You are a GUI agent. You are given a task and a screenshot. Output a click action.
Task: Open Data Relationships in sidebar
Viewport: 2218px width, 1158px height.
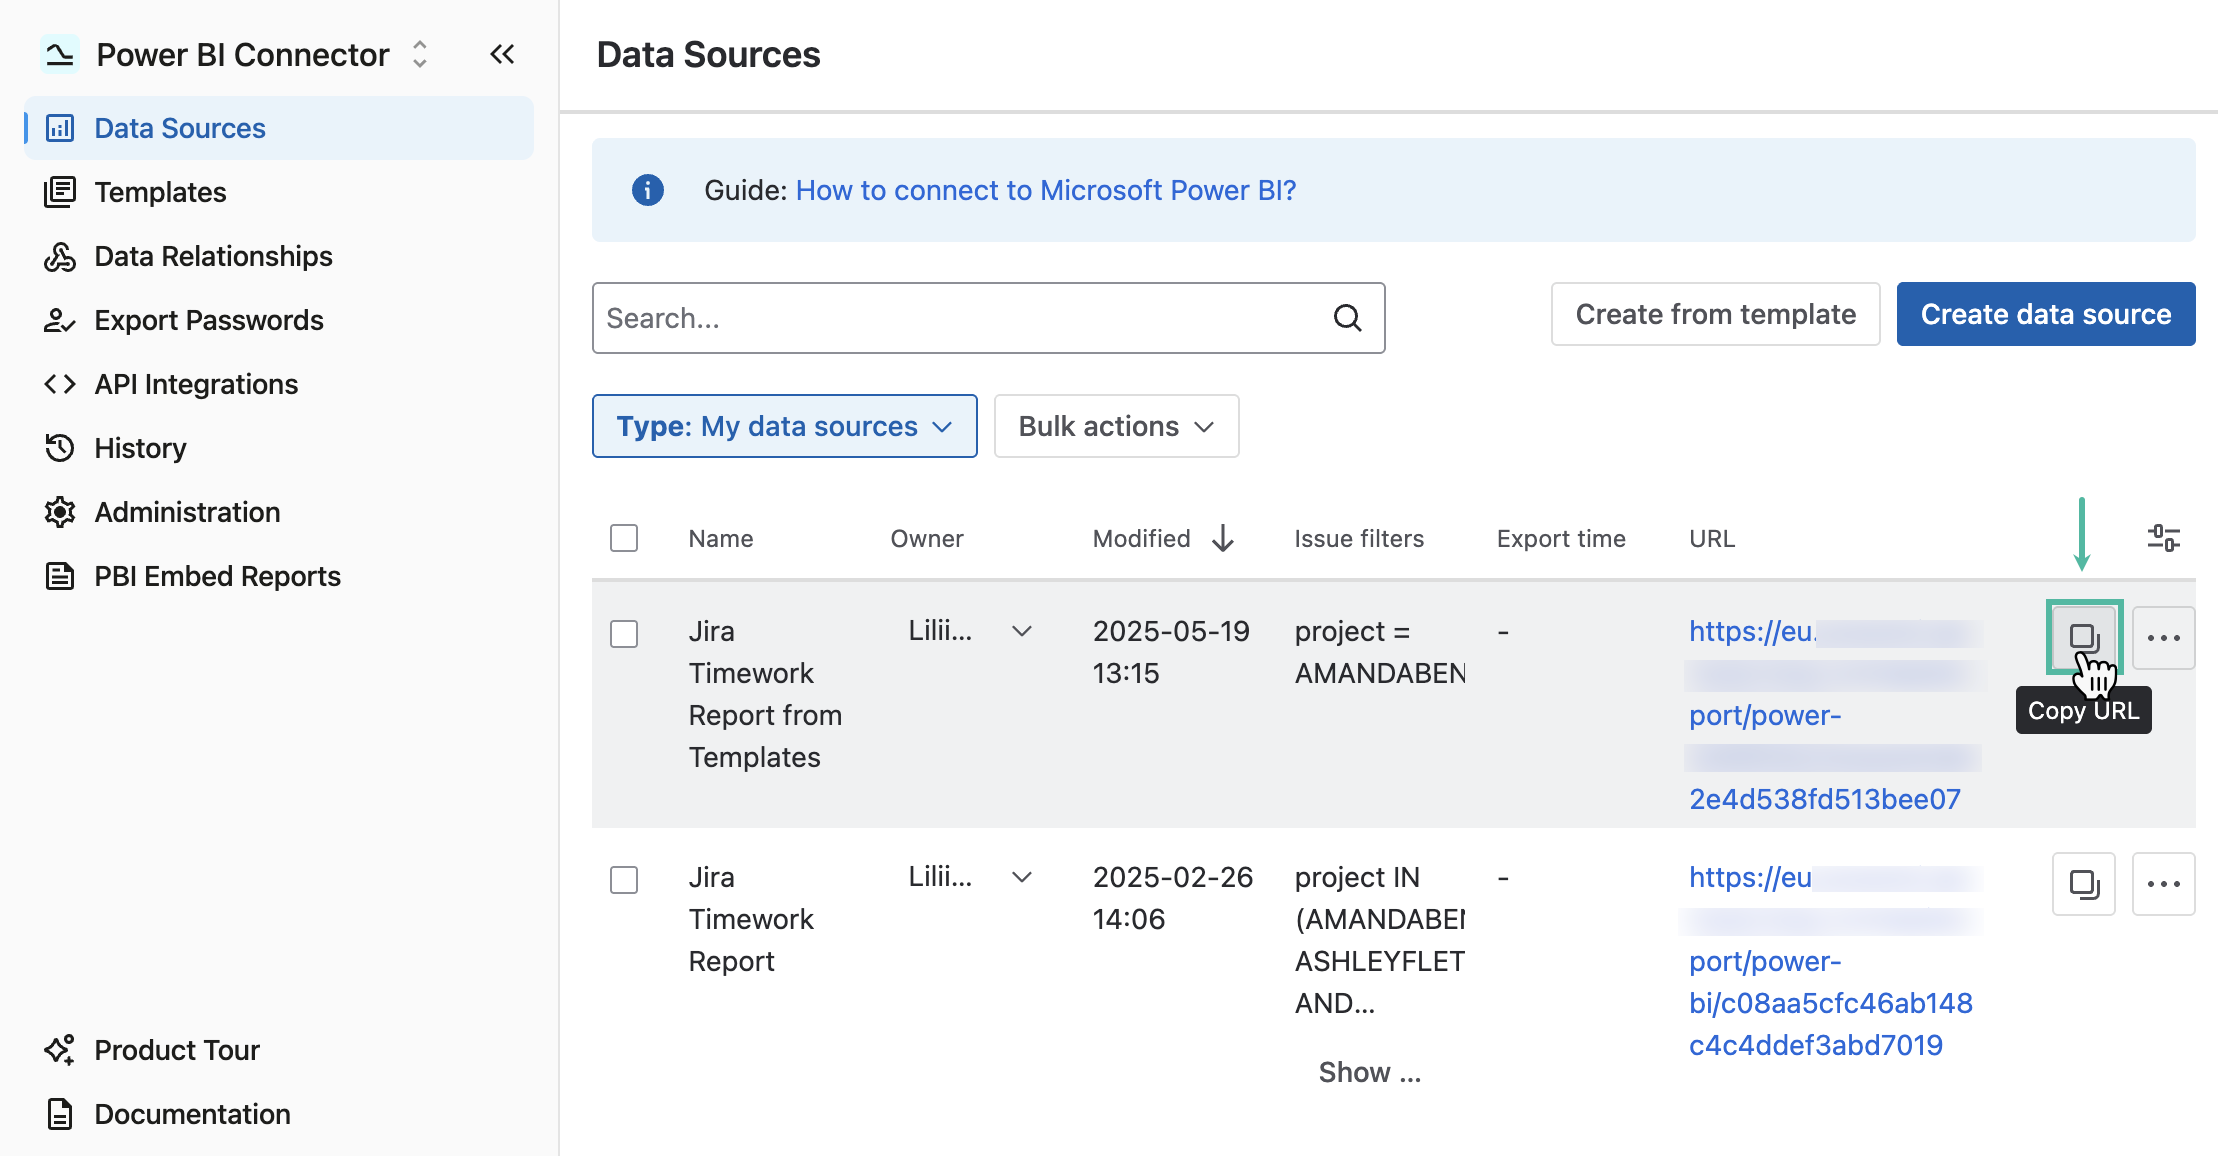[279, 256]
